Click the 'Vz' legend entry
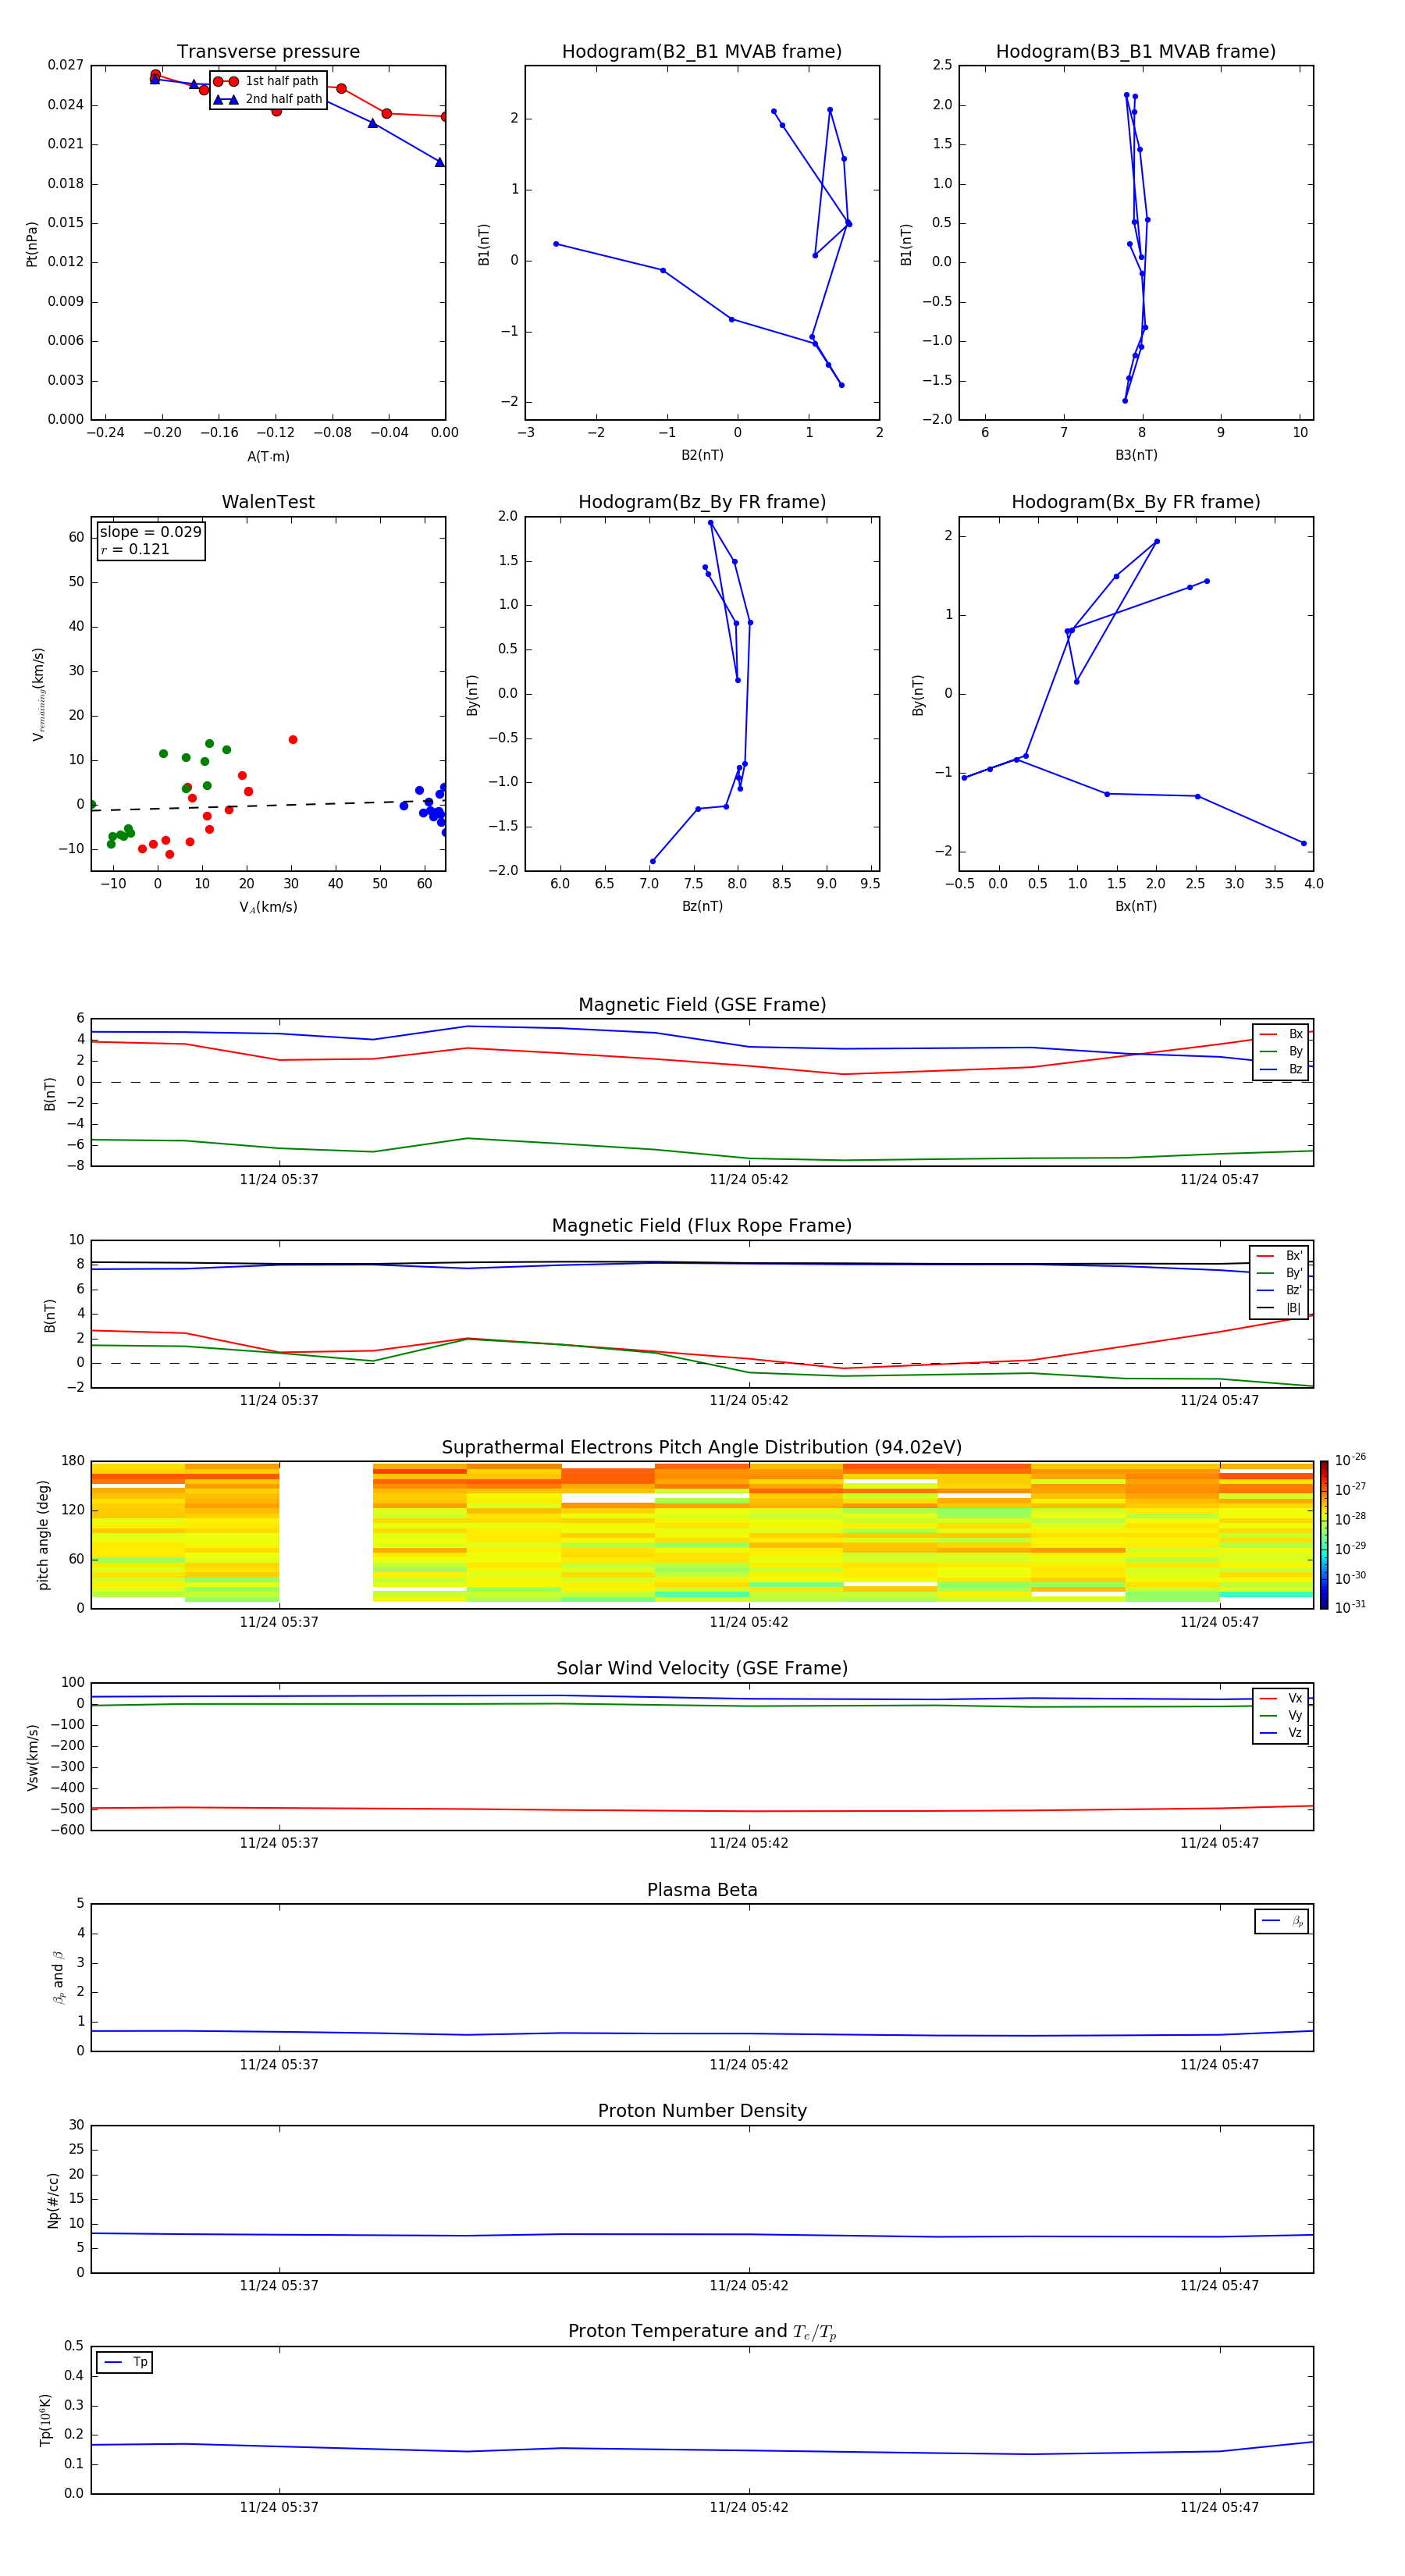Viewport: 1405px width, 2576px height. [1281, 1732]
